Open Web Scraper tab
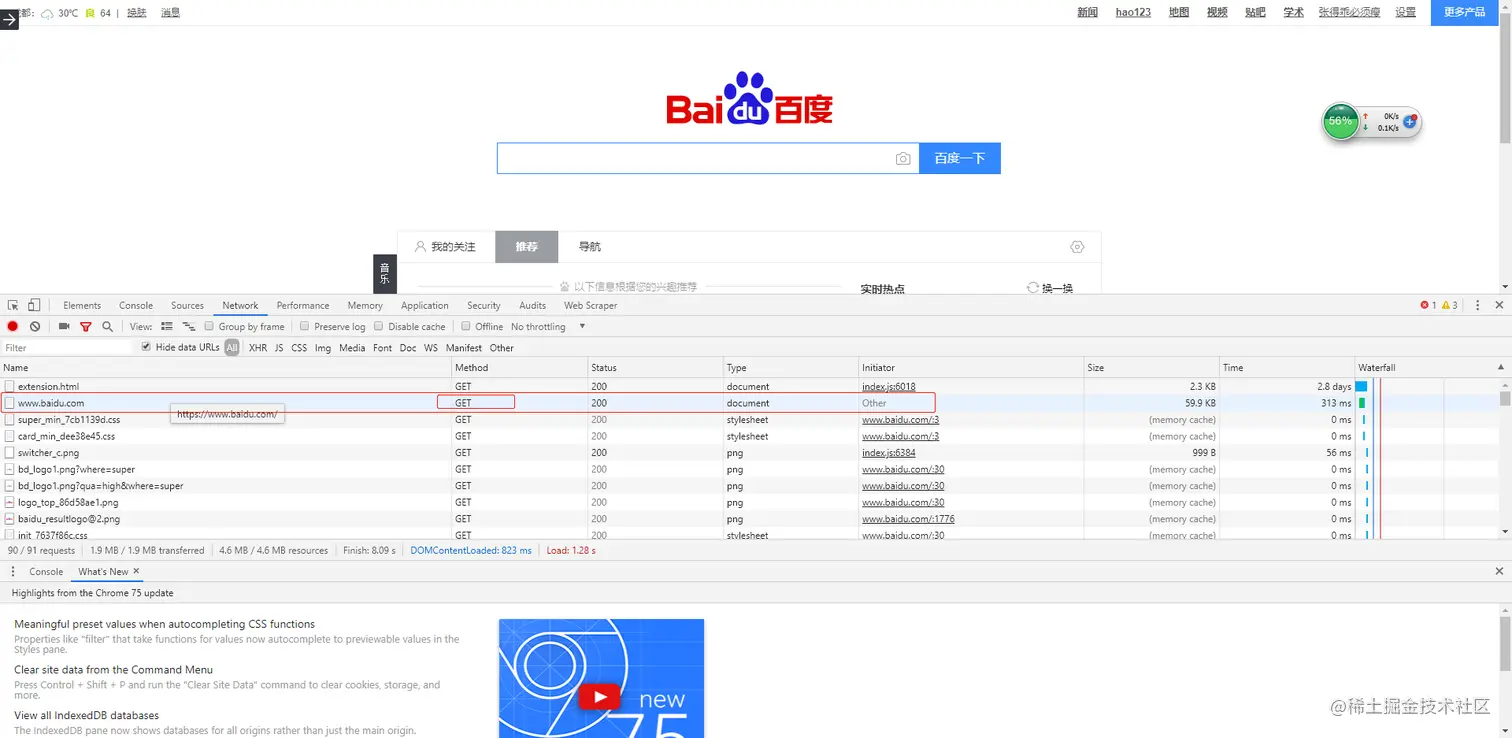1512x738 pixels. [x=590, y=305]
